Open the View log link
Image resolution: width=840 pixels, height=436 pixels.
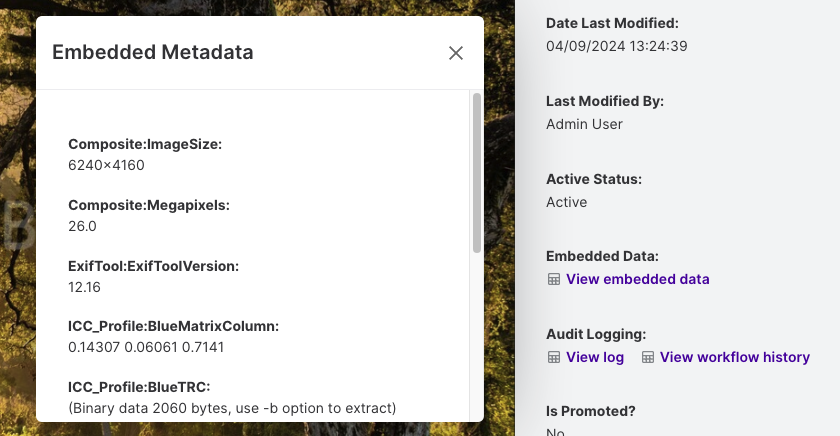coord(595,357)
